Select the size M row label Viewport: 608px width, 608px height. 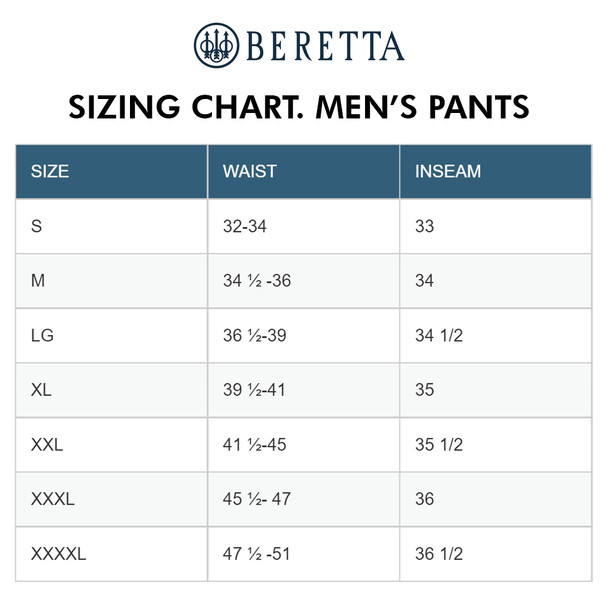(38, 281)
